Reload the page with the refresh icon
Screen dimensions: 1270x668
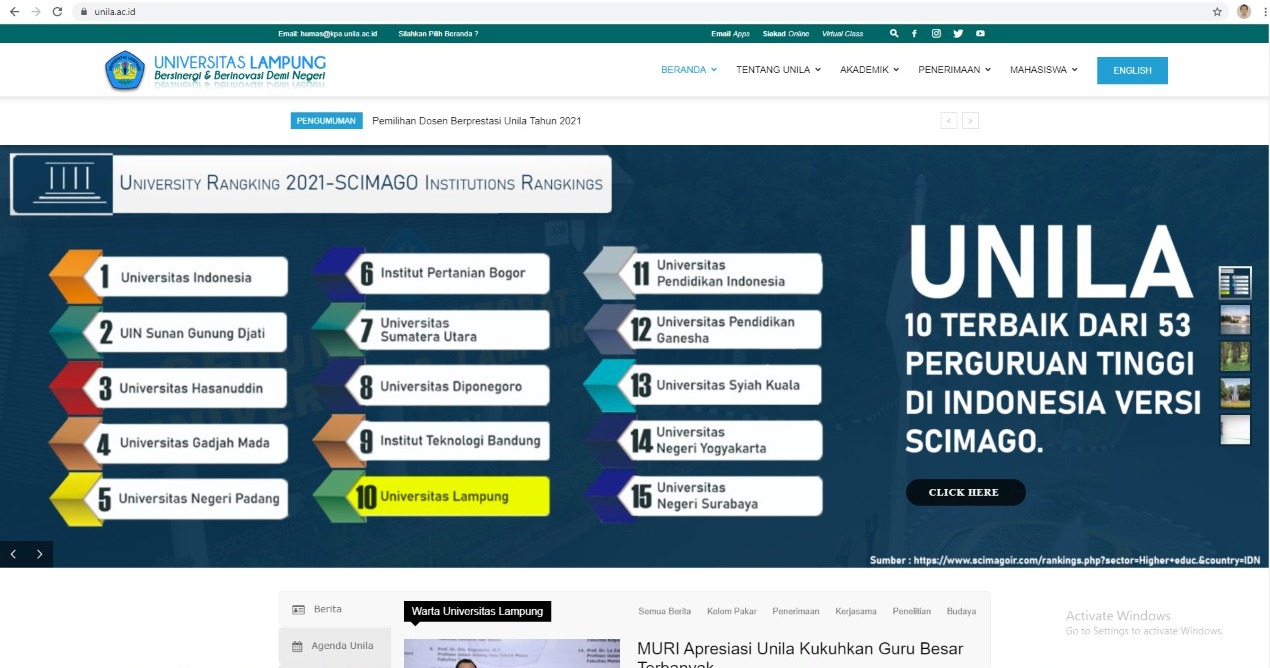click(58, 11)
